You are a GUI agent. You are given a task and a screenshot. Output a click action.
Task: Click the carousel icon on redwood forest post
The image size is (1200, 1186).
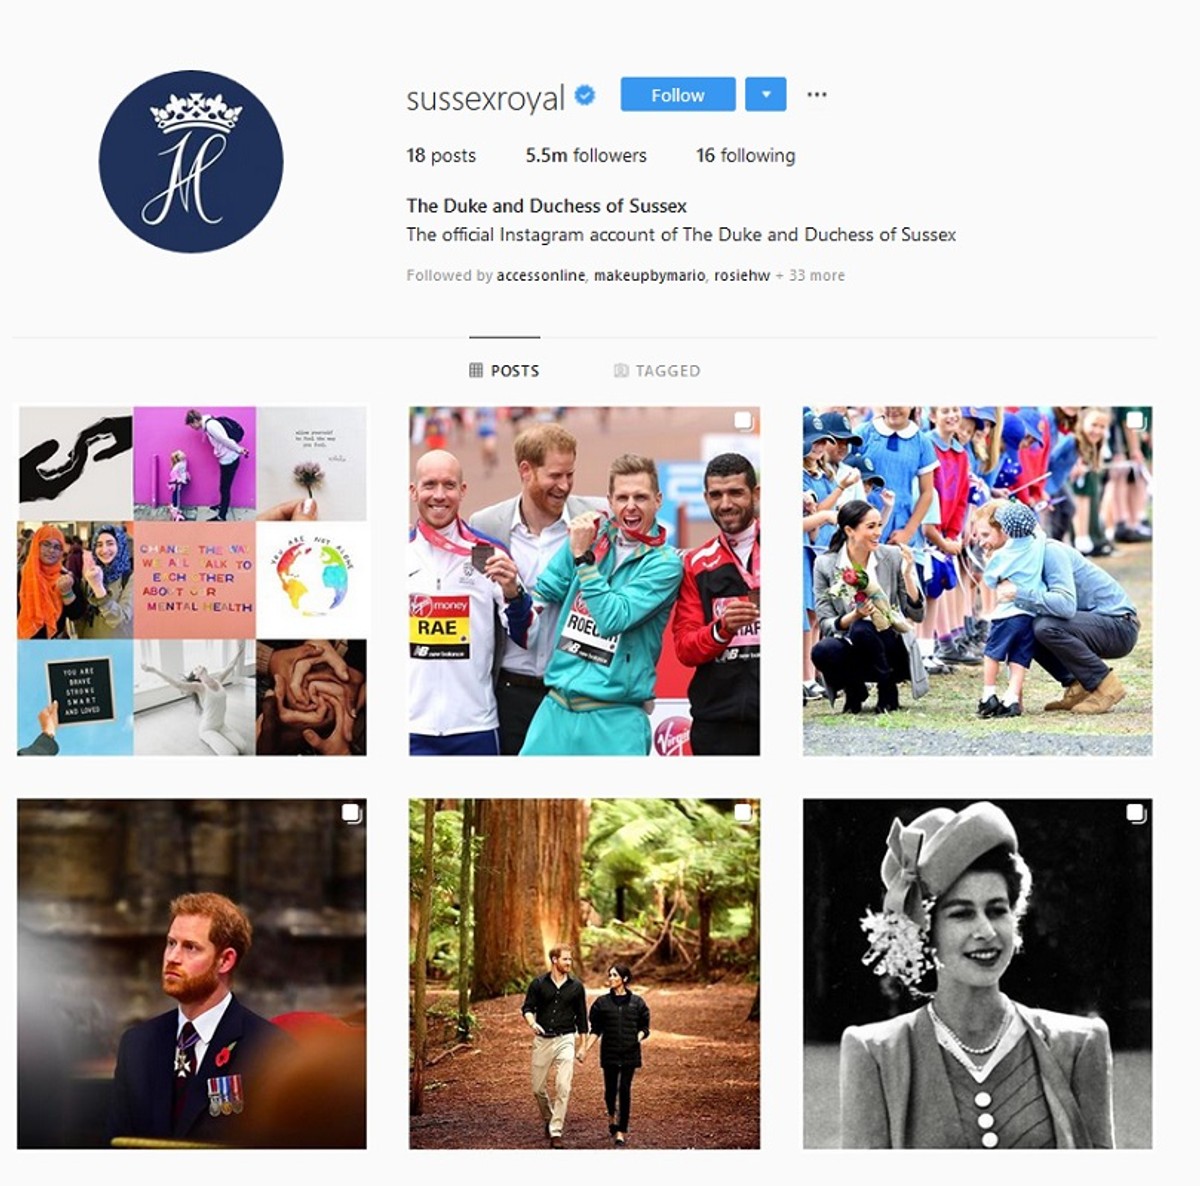coord(743,813)
